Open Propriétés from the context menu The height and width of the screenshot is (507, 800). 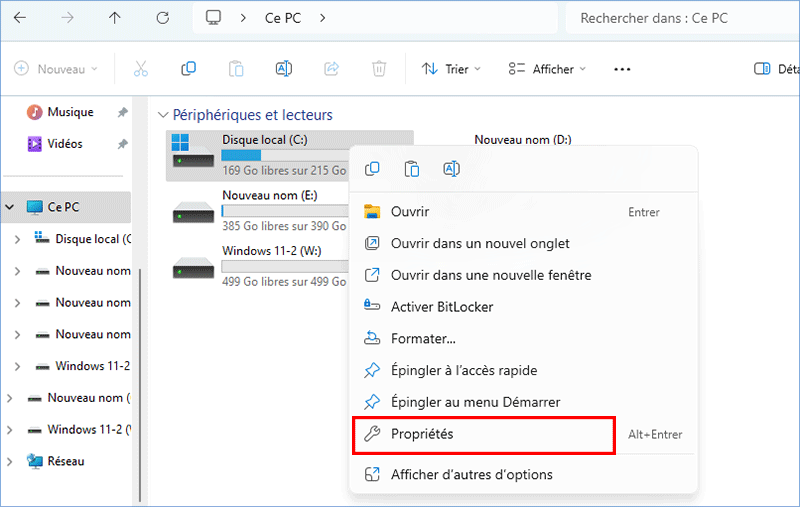click(523, 434)
